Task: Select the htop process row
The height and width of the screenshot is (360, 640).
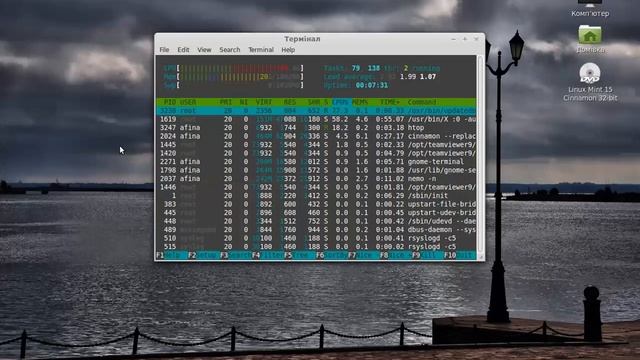Action: pyautogui.click(x=316, y=128)
